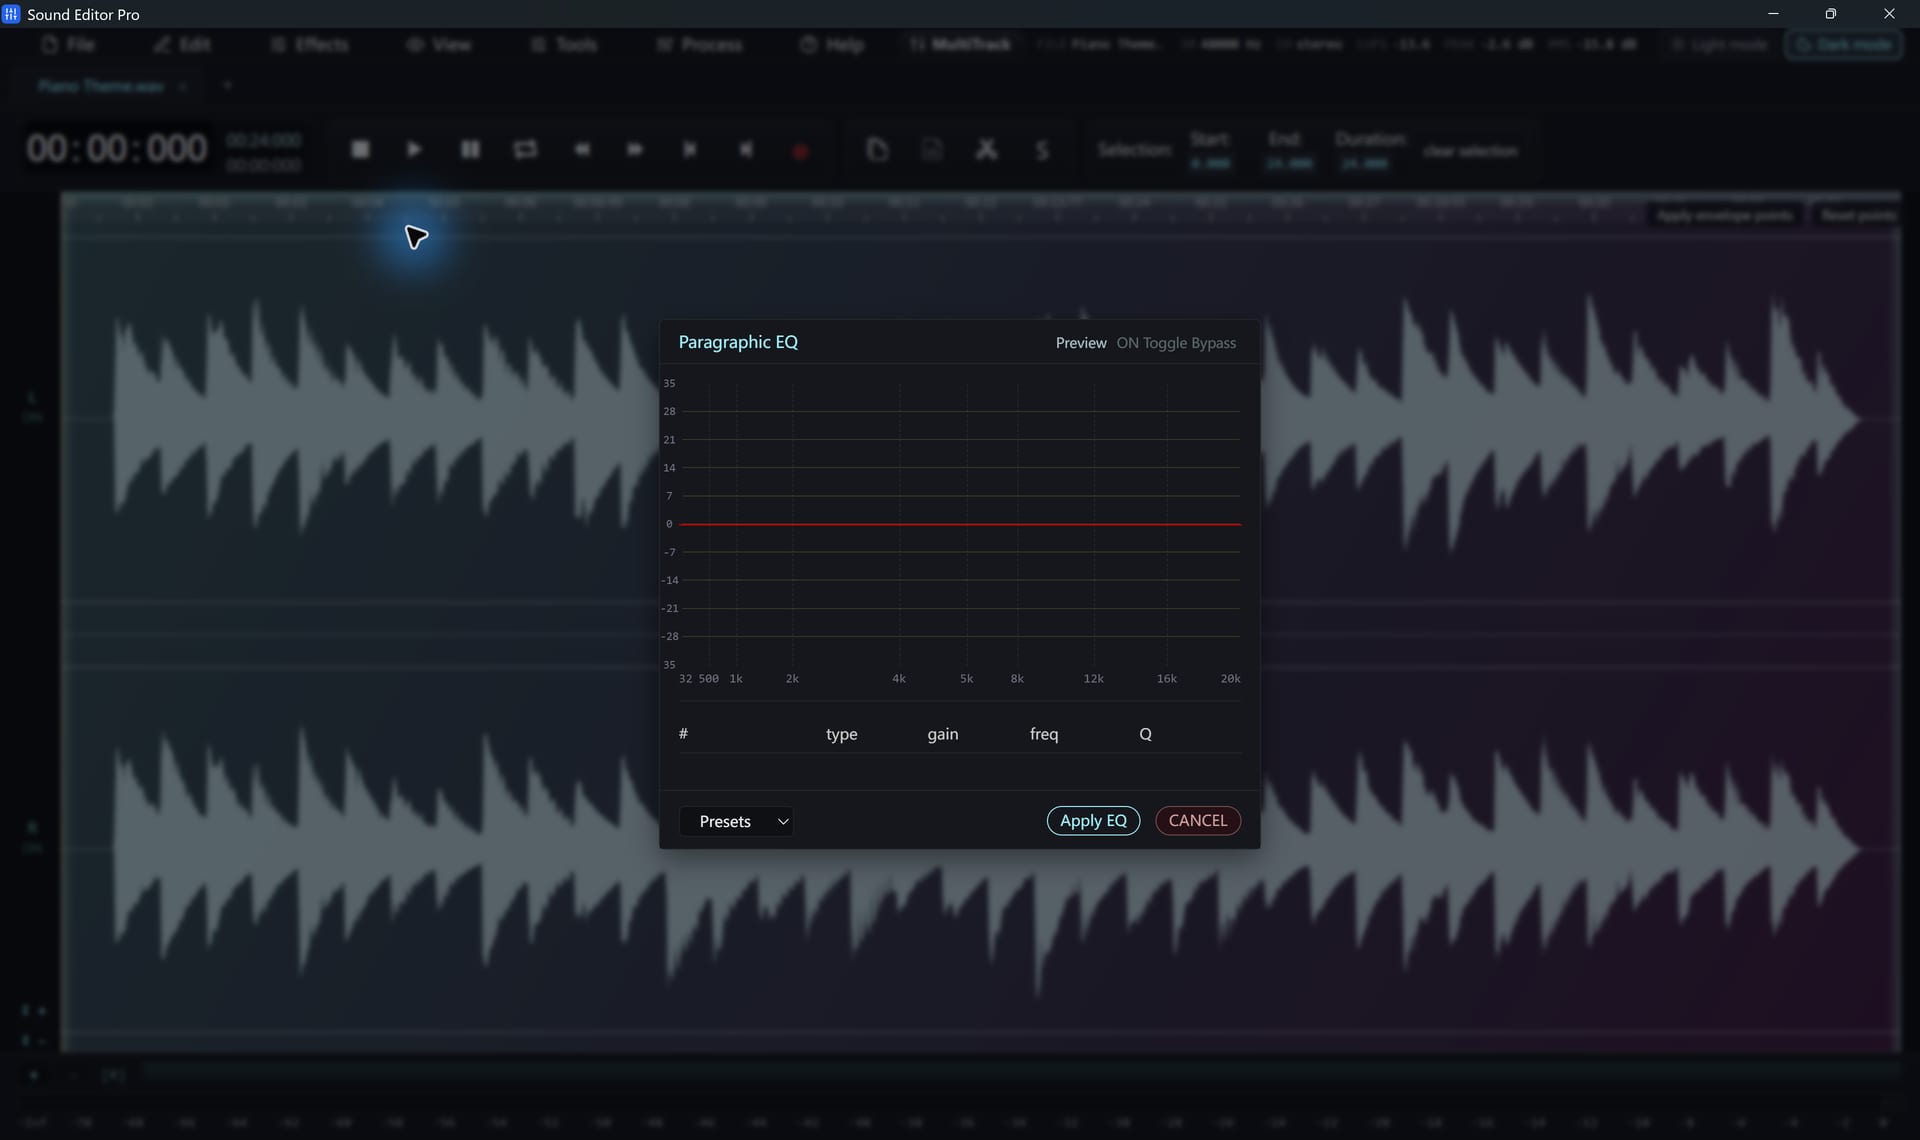Viewport: 1920px width, 1140px height.
Task: Click the red record button
Action: pyautogui.click(x=800, y=151)
